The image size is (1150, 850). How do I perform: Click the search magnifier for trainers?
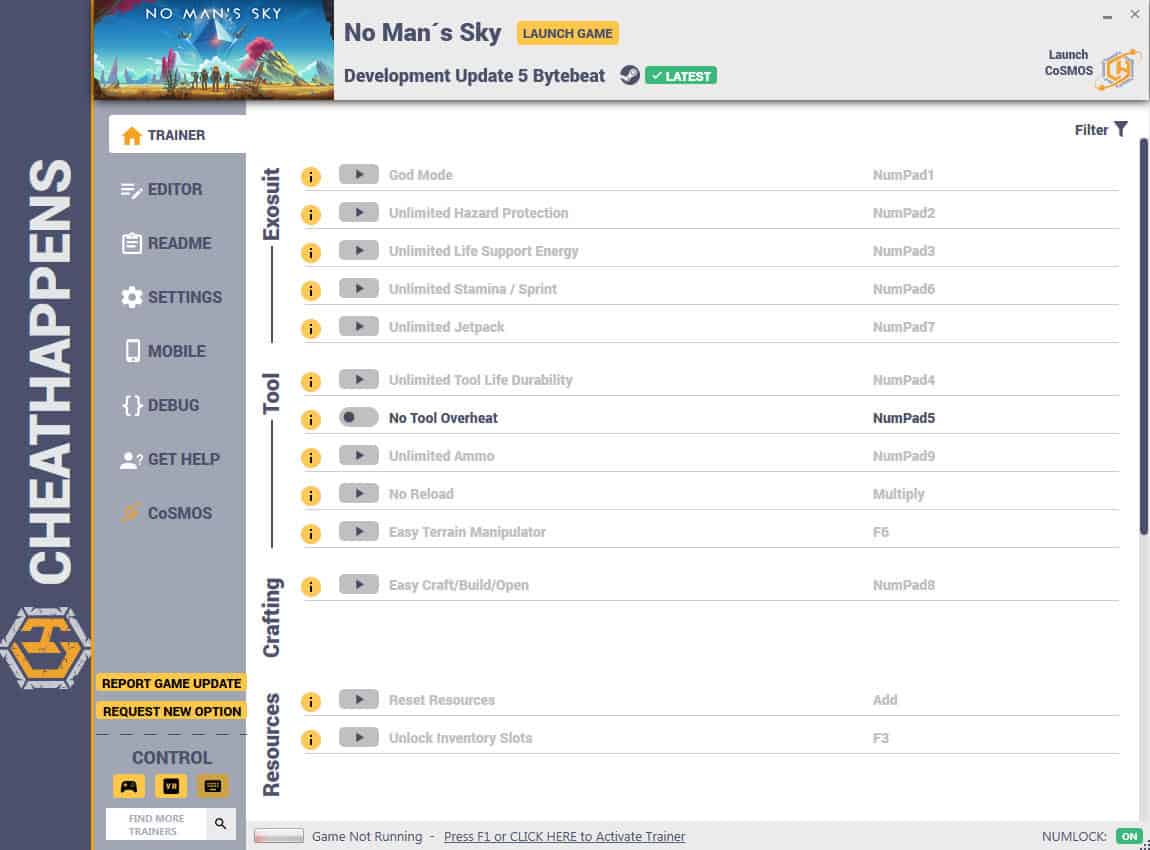coord(220,824)
